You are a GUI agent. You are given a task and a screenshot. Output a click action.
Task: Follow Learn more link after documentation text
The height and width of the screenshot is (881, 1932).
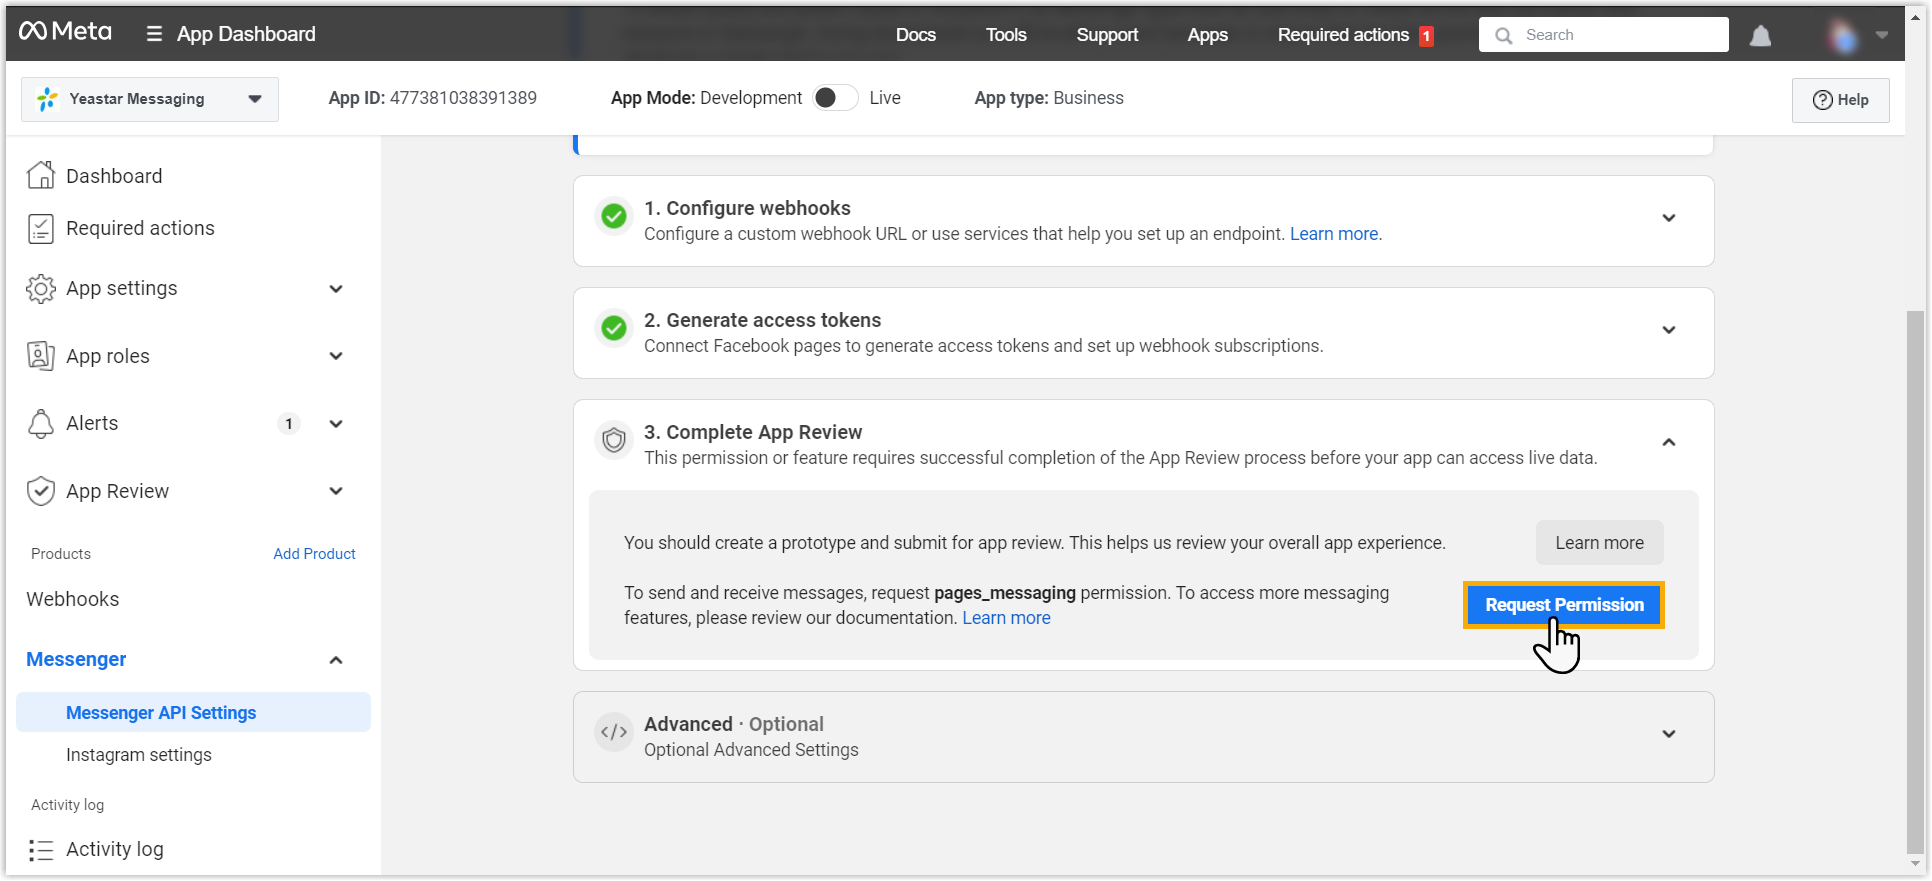pos(1006,618)
